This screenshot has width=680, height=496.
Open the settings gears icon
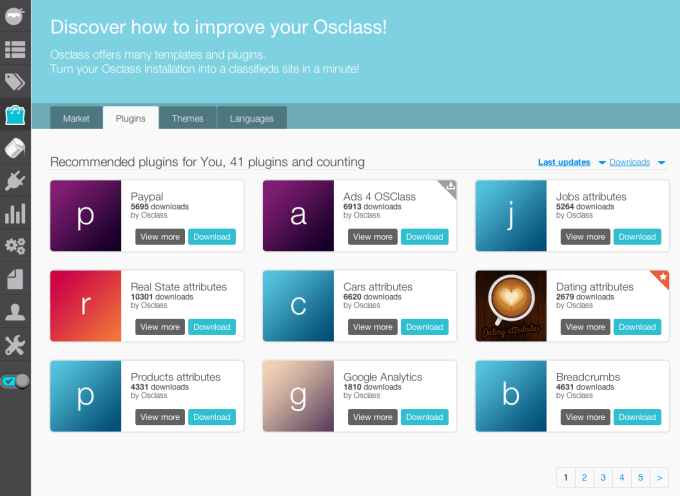[15, 246]
